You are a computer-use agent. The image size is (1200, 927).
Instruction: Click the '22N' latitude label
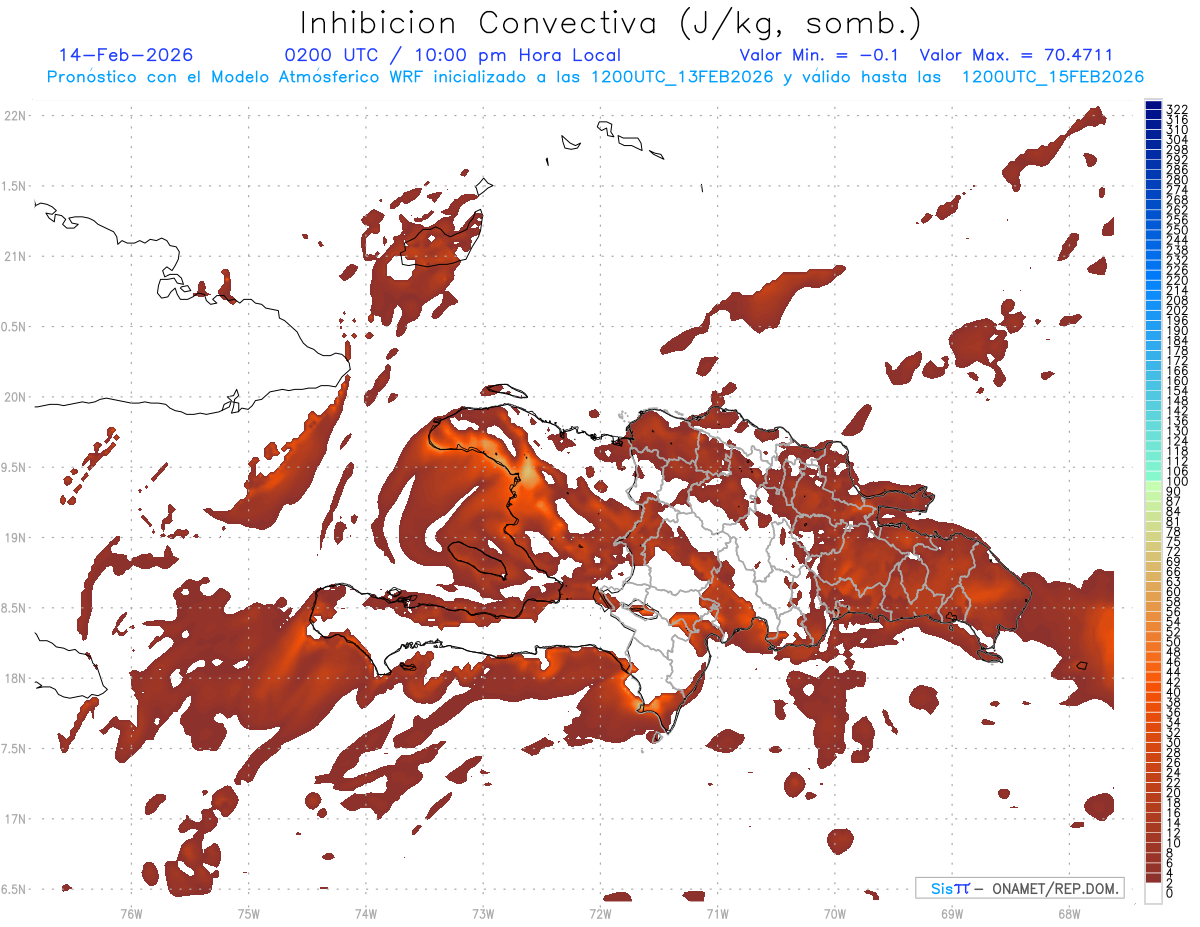click(x=14, y=116)
